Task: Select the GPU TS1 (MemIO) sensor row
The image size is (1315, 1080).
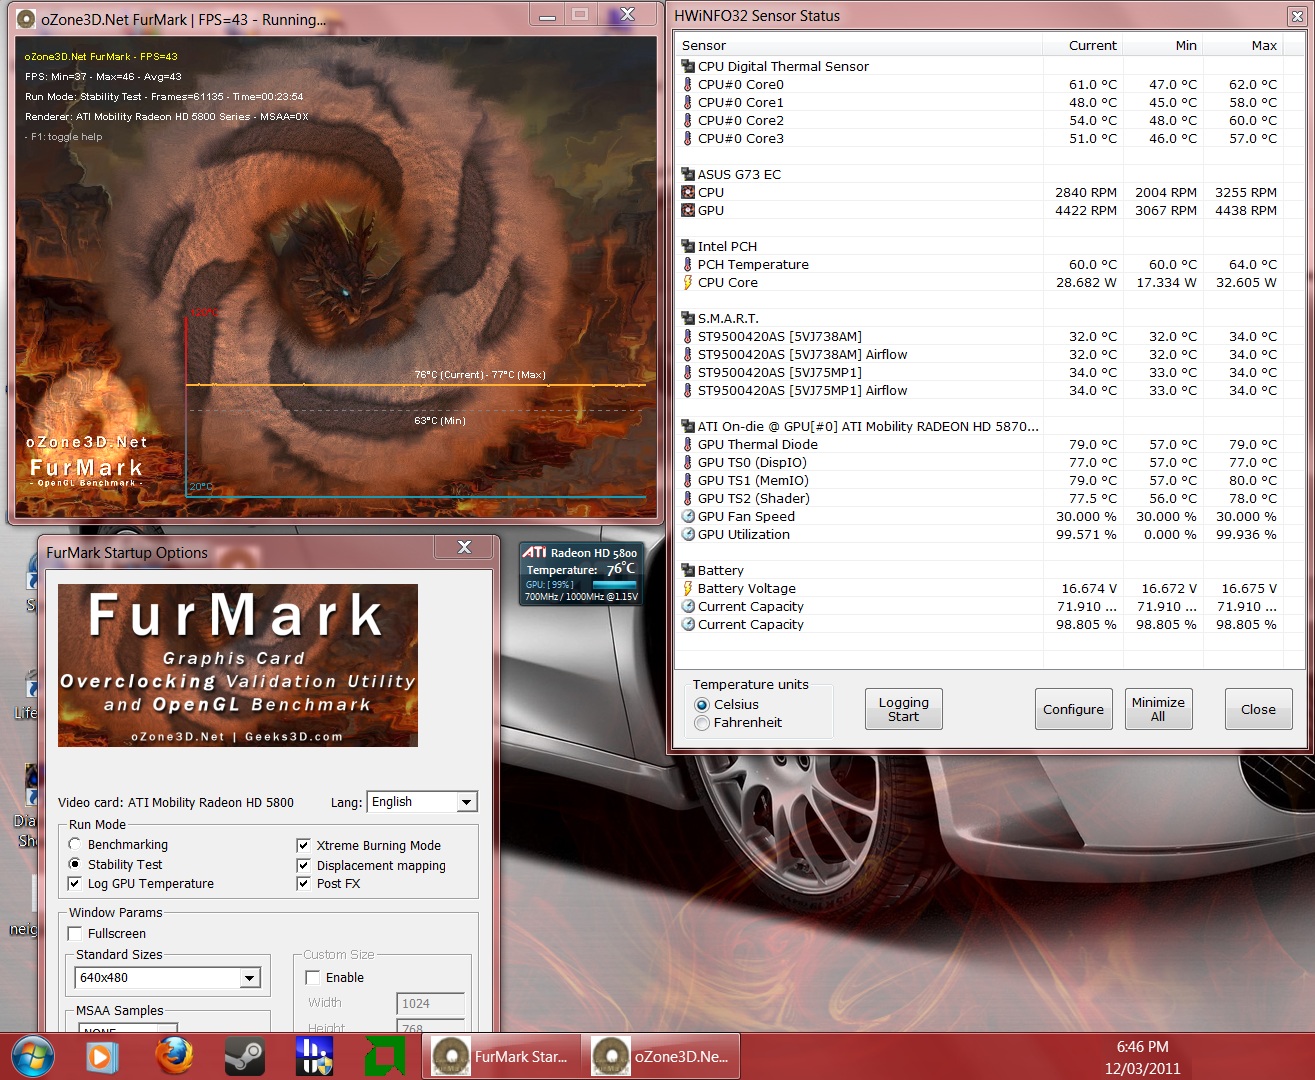Action: pyautogui.click(x=979, y=480)
